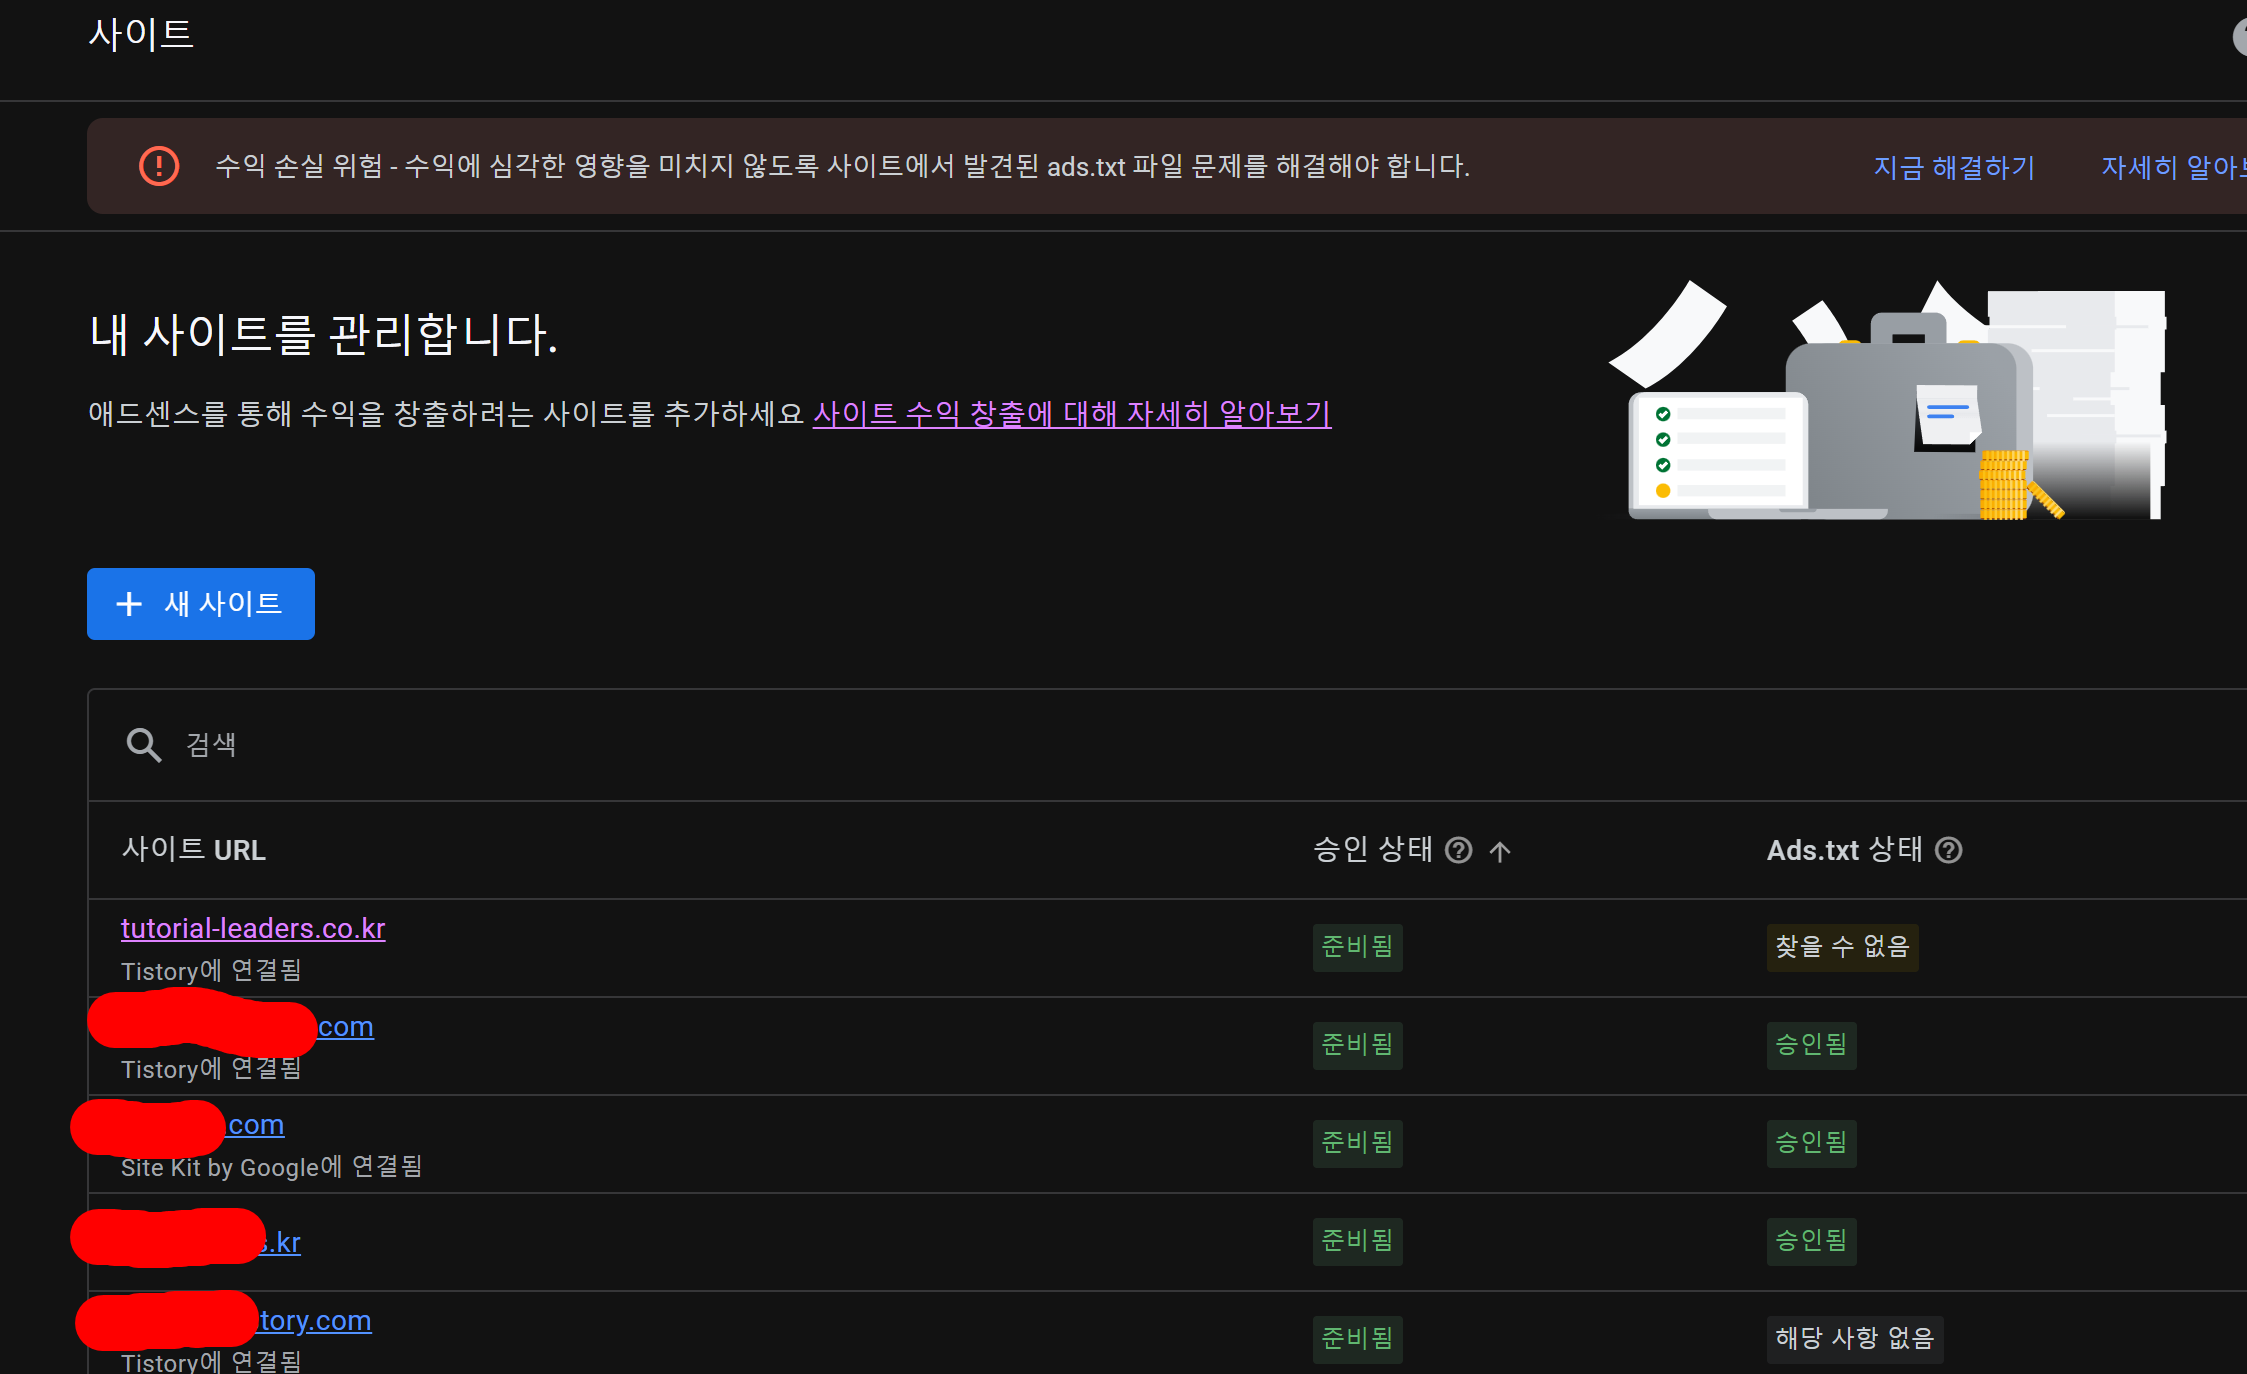Click help icon next to Ads.txt 상태
The width and height of the screenshot is (2247, 1374).
1948,850
